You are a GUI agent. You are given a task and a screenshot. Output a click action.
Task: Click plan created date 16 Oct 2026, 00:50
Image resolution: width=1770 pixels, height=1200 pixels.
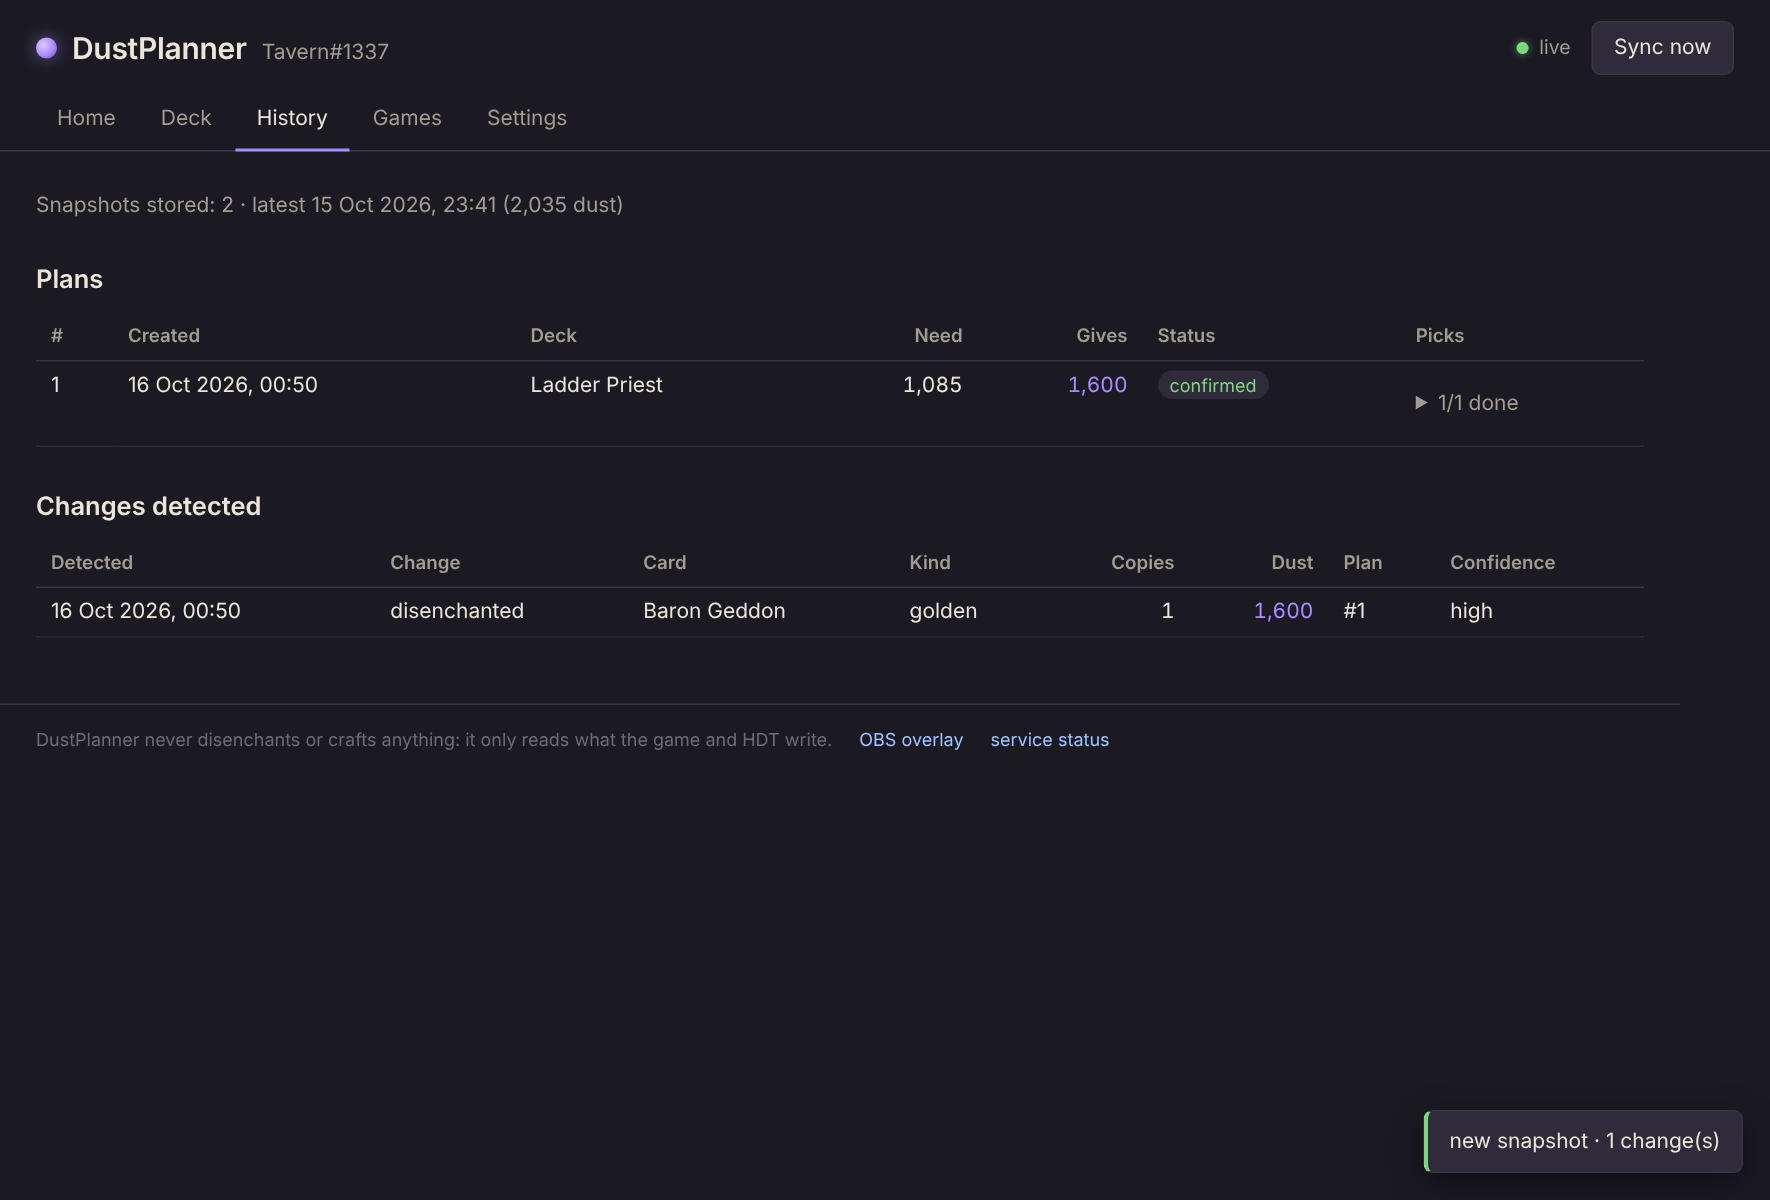(223, 385)
